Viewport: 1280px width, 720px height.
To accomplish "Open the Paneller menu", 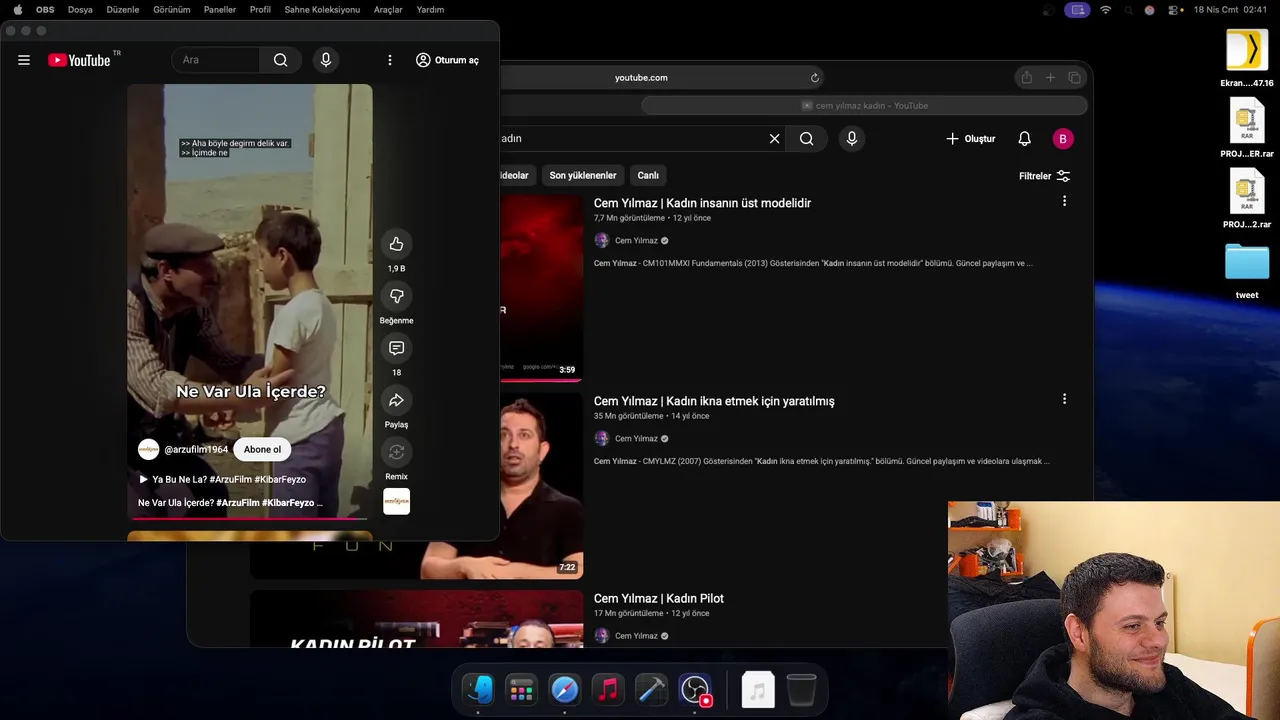I will 220,10.
